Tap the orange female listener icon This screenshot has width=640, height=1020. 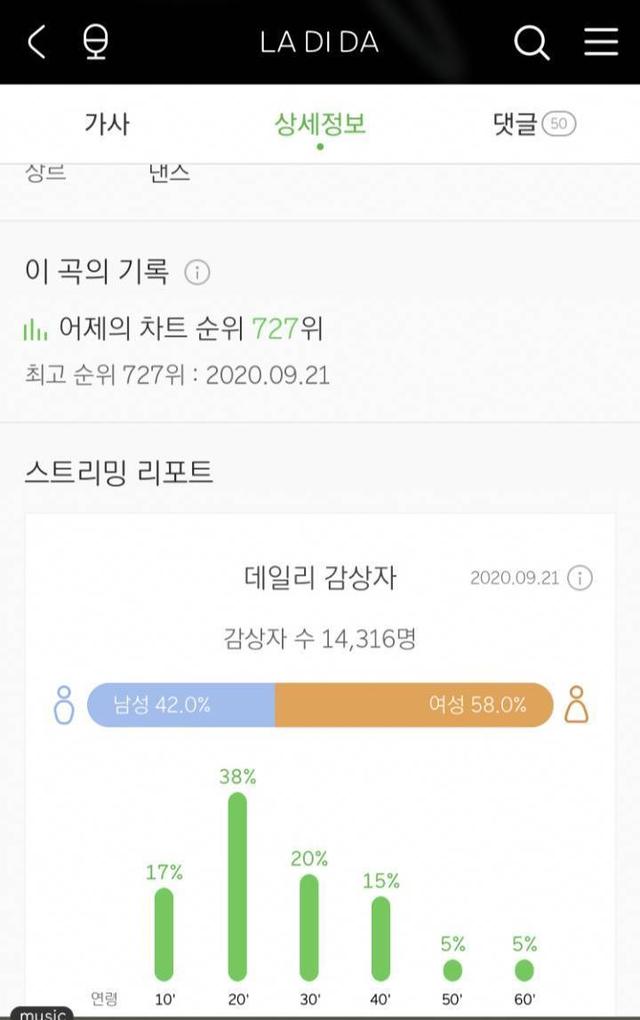576,705
